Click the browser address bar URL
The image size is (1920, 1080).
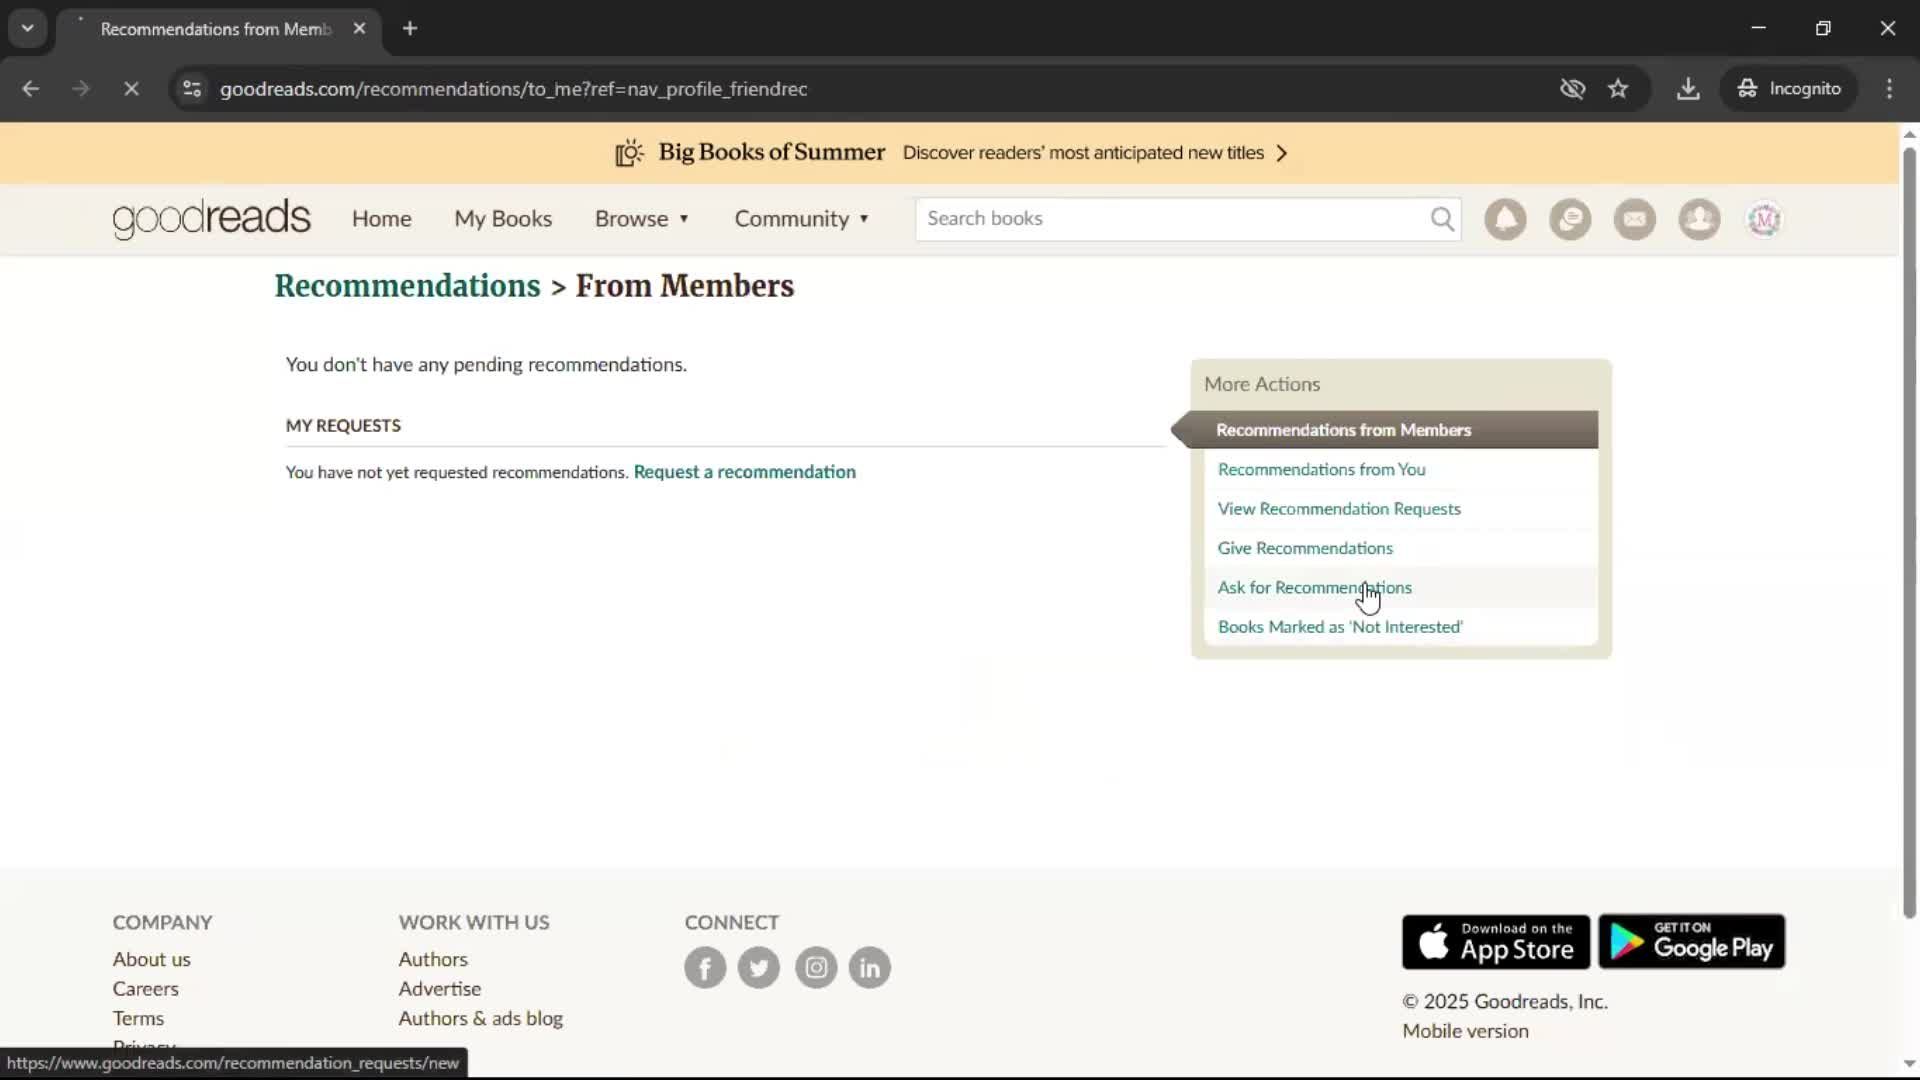[x=513, y=89]
